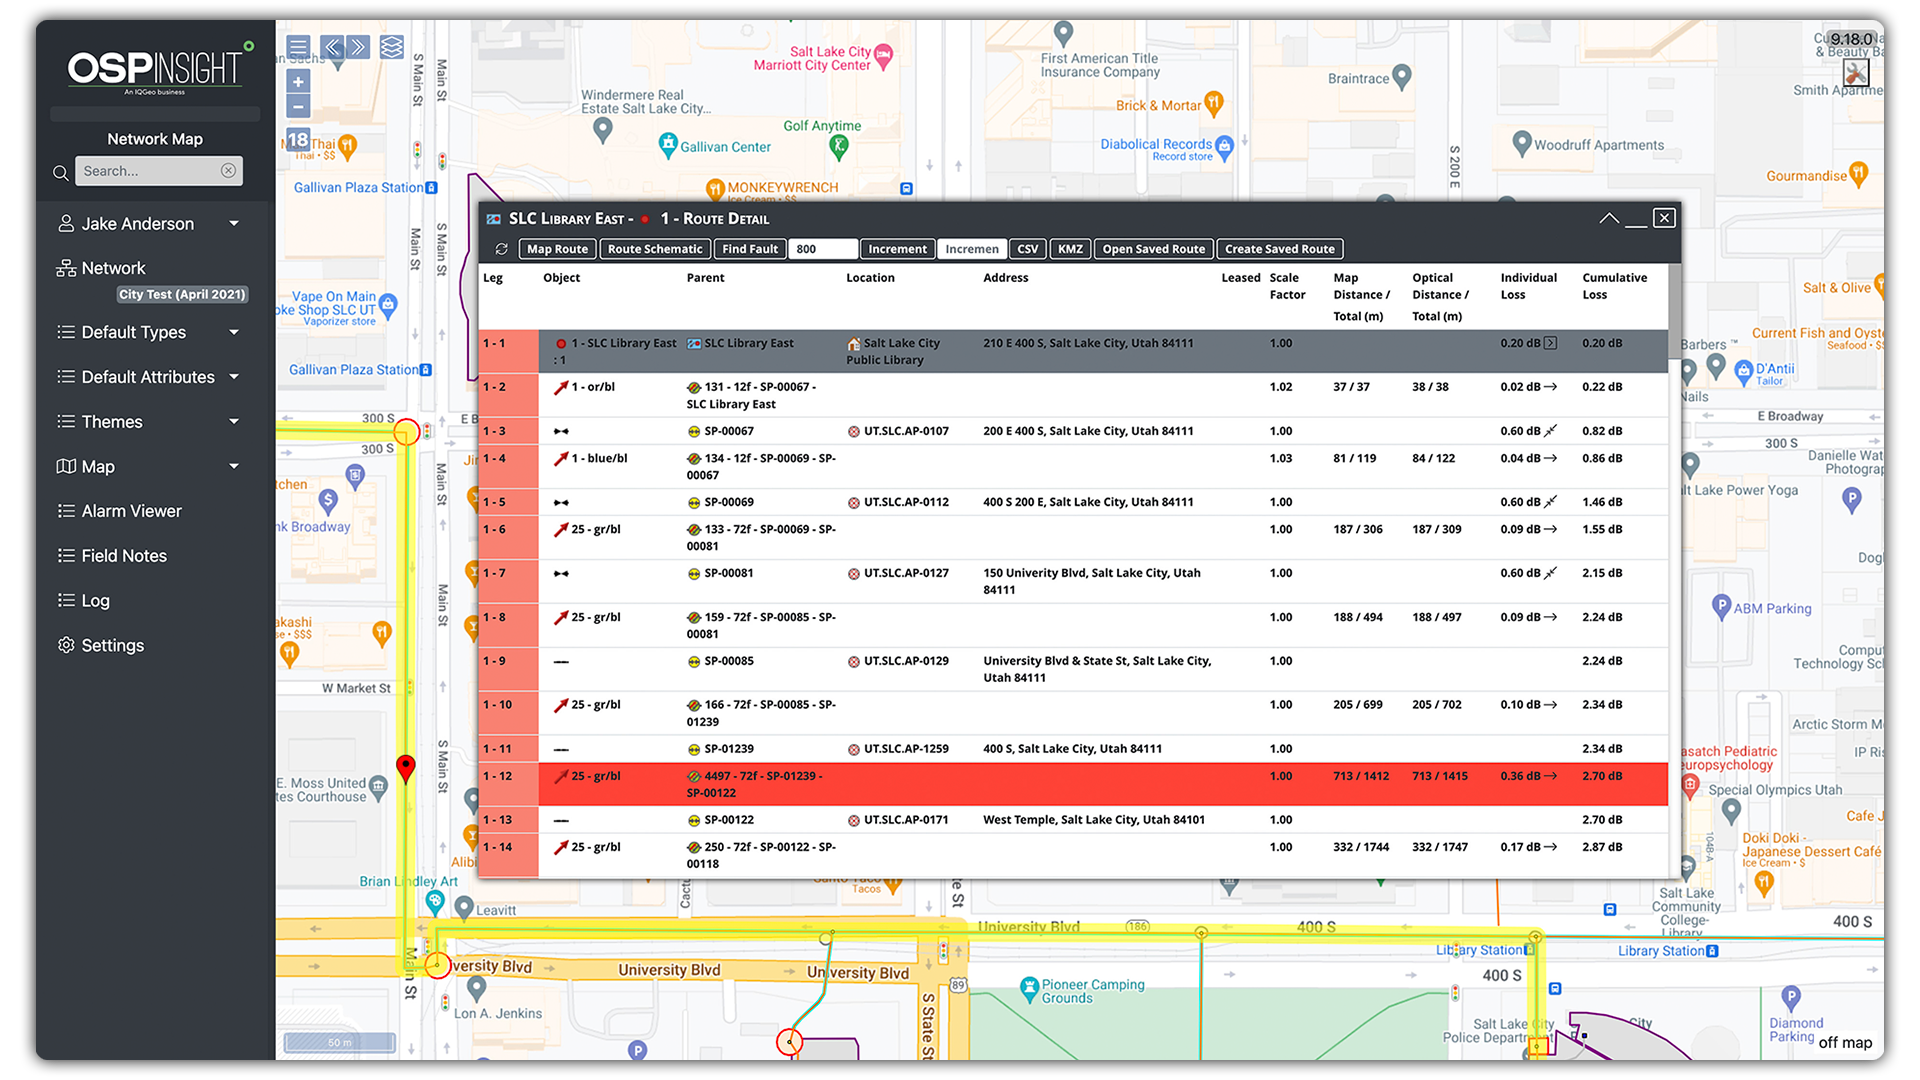The image size is (1920, 1080).
Task: Click the 'off map' label
Action: pos(1845,1042)
